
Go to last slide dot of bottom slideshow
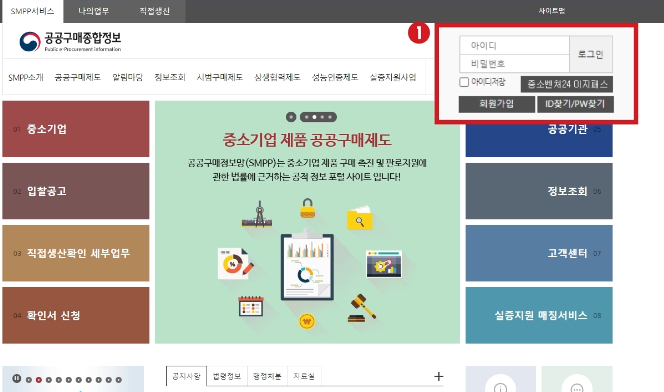click(119, 380)
